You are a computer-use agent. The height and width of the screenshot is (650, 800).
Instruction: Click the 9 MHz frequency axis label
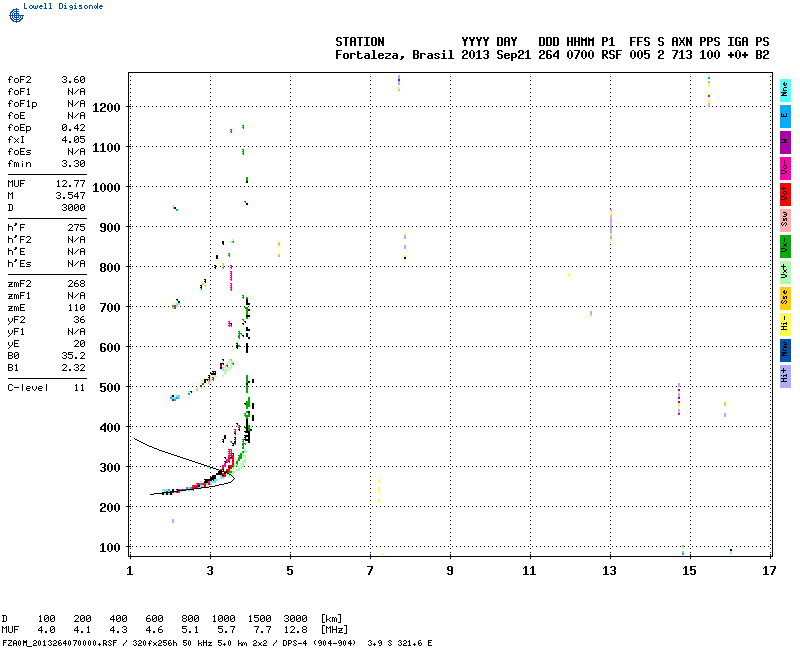(x=450, y=571)
